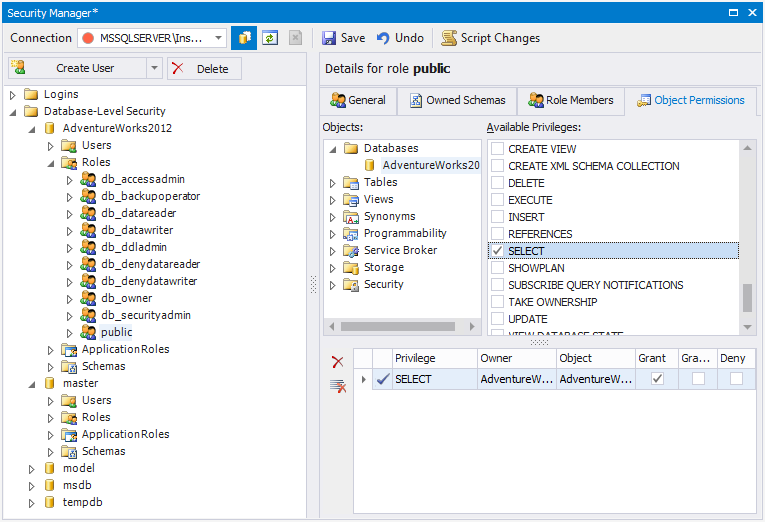Open the Owned Schemas tab
Viewport: 765px width, 522px height.
tap(457, 100)
